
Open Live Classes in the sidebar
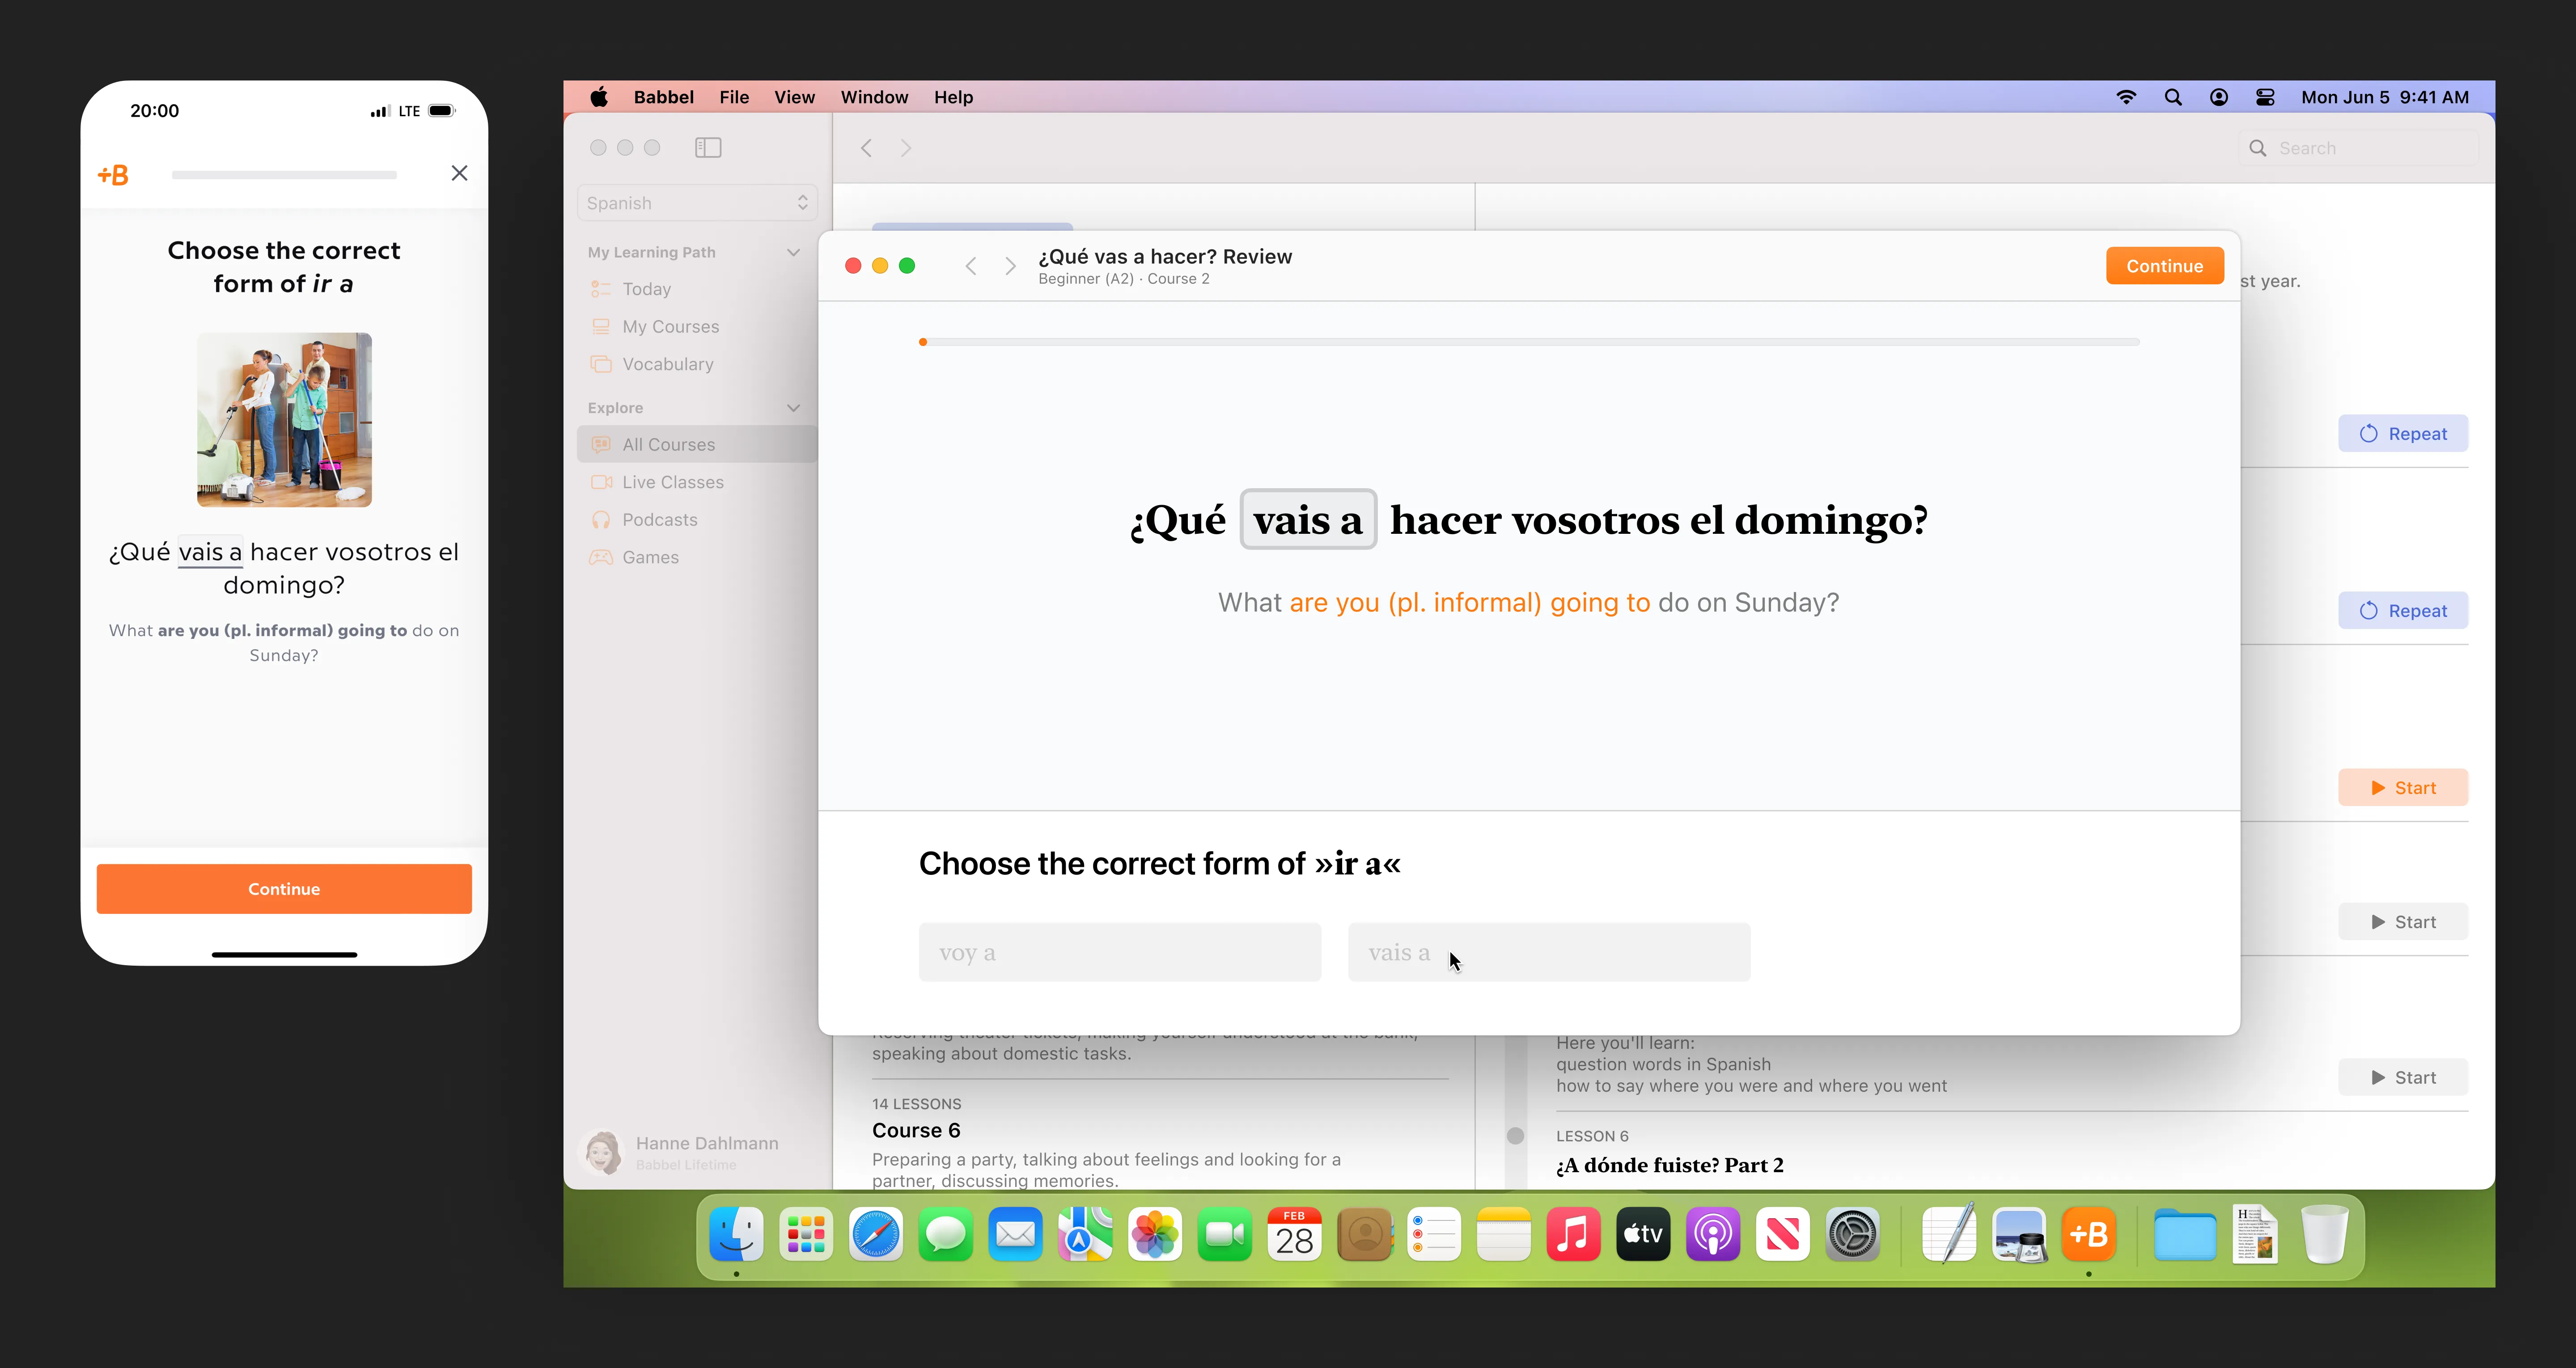point(697,482)
